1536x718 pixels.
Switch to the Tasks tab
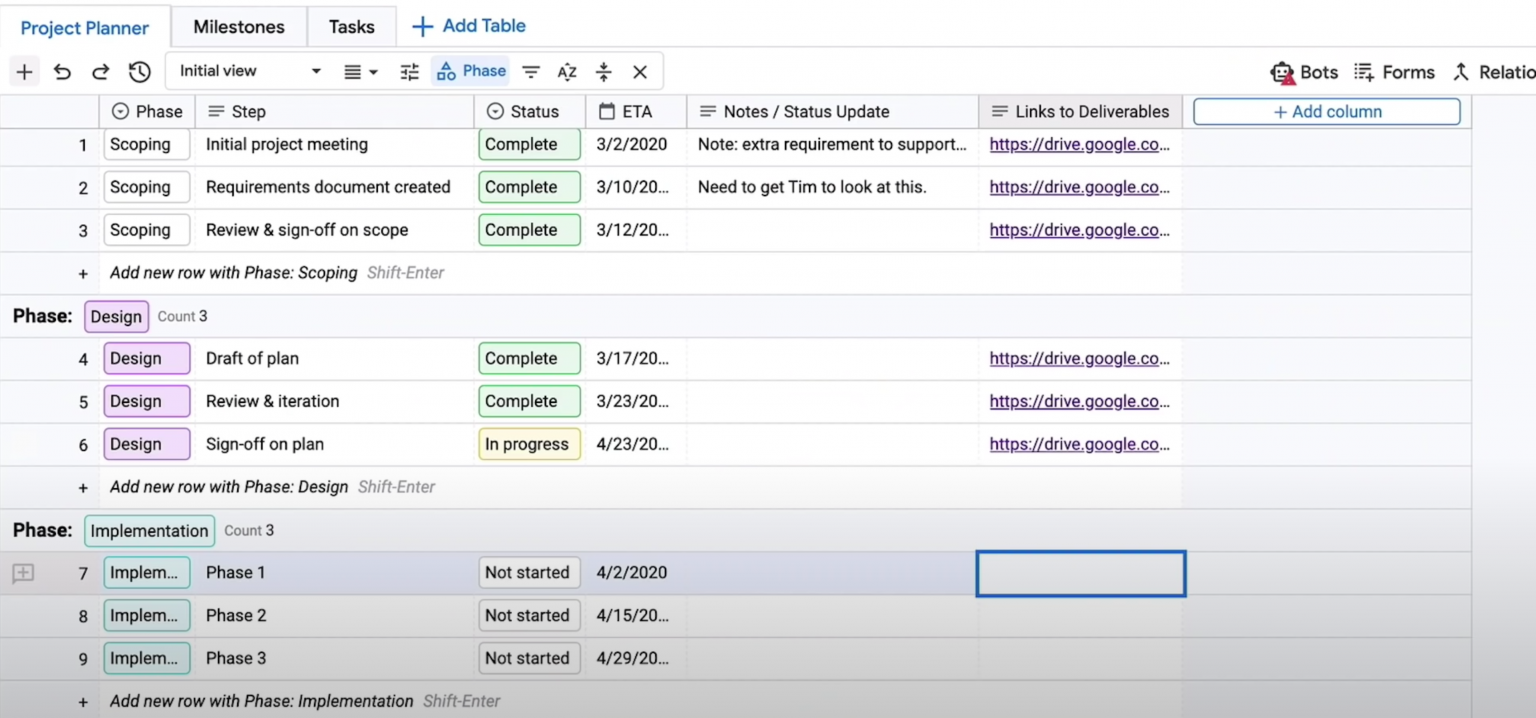click(x=351, y=27)
